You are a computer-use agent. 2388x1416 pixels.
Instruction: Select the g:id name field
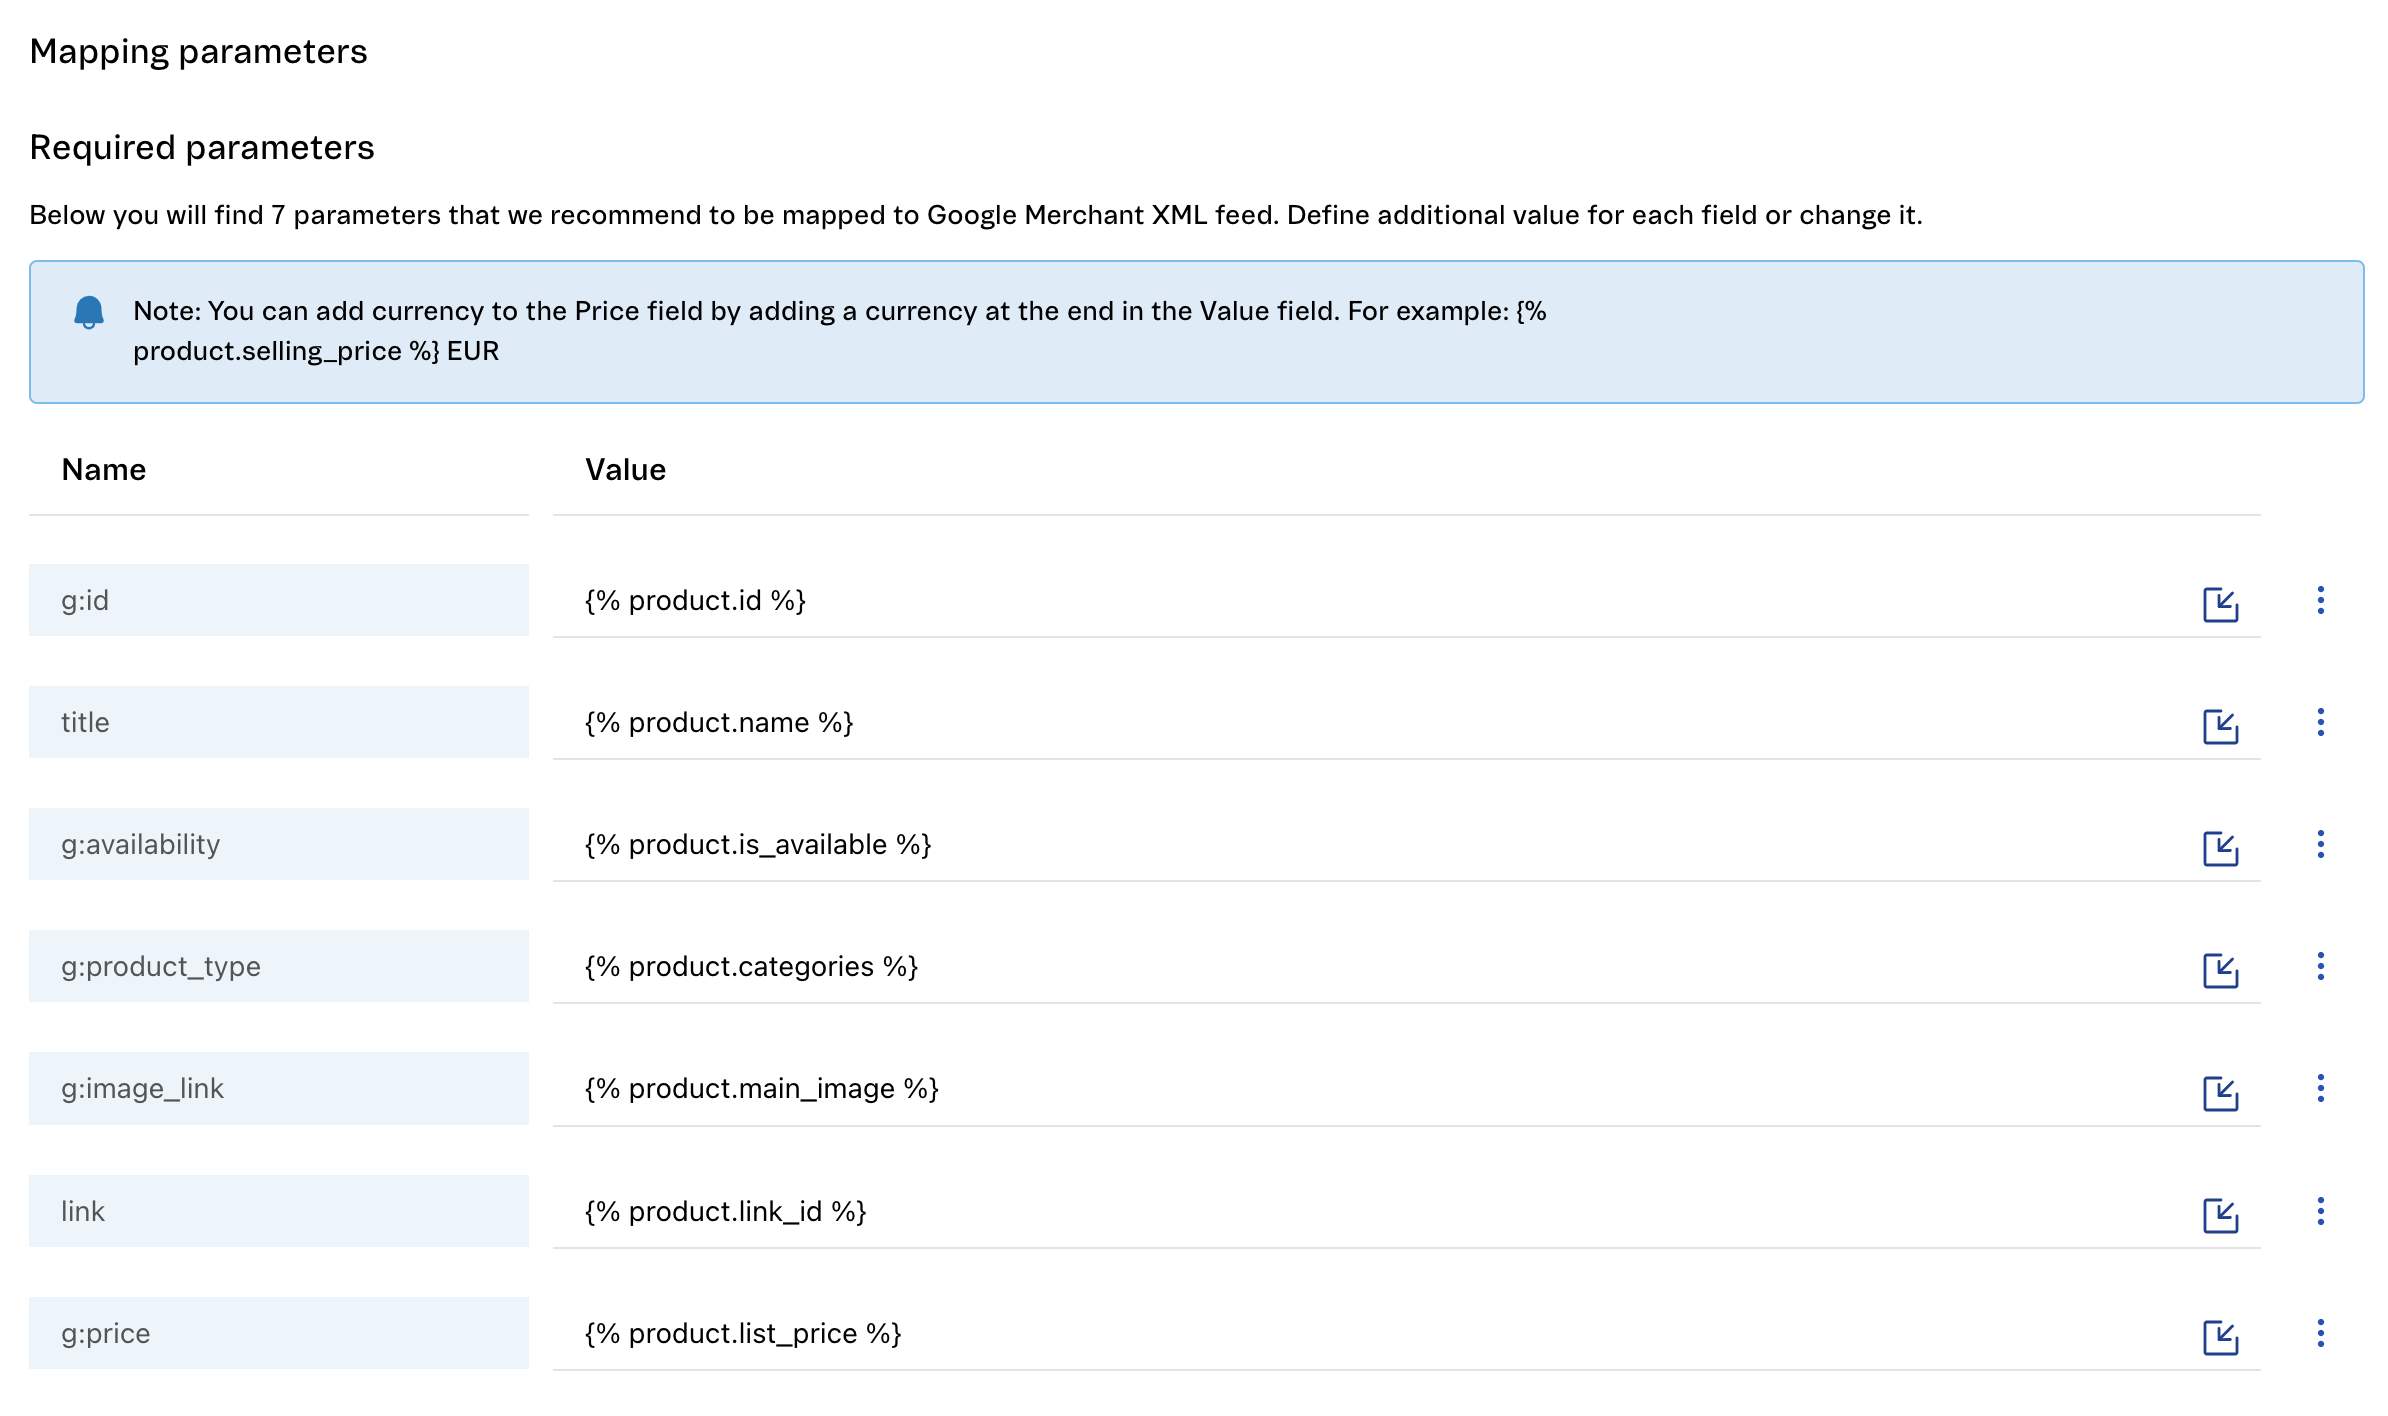(x=279, y=600)
